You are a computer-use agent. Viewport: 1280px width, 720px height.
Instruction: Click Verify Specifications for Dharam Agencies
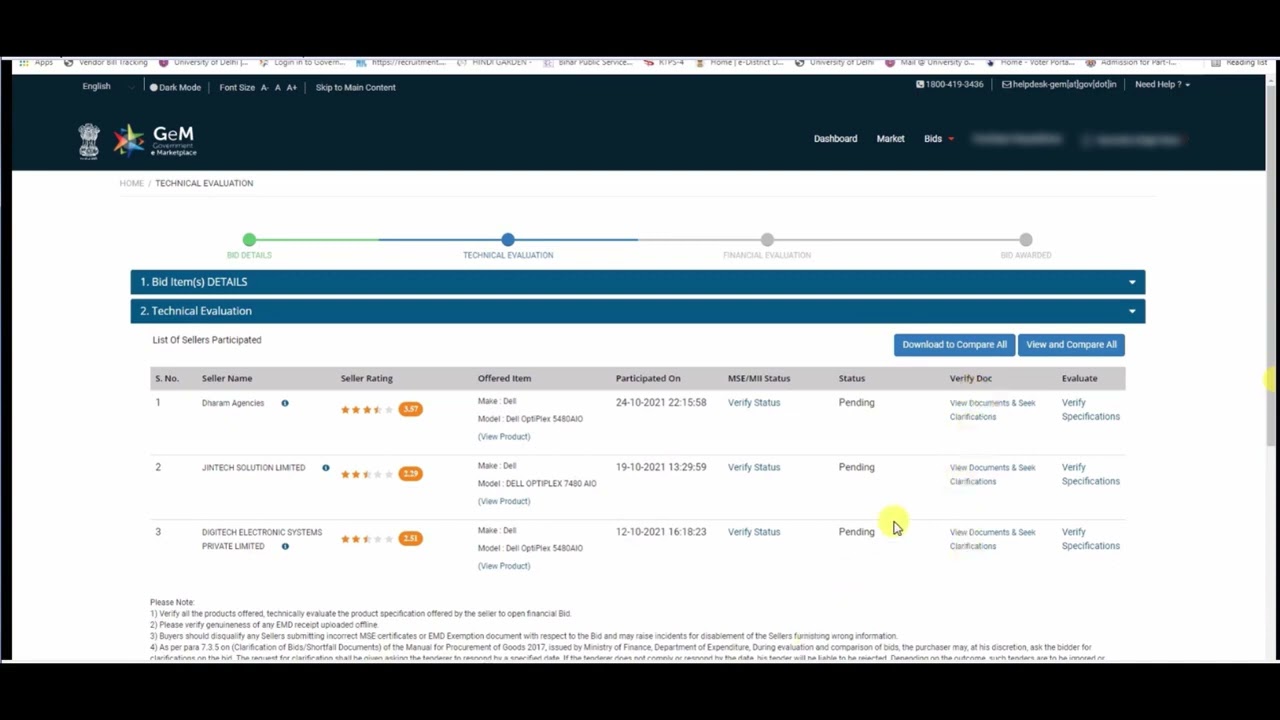1090,409
